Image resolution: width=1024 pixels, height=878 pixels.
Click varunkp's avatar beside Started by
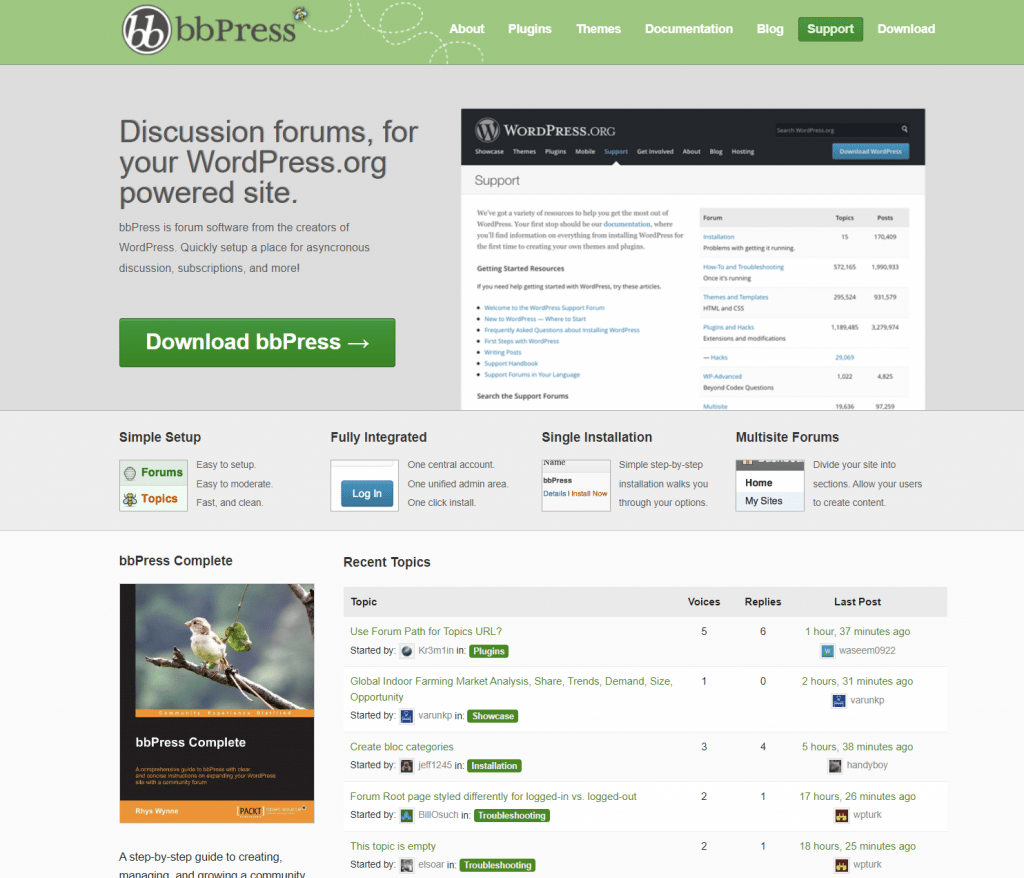pyautogui.click(x=407, y=716)
